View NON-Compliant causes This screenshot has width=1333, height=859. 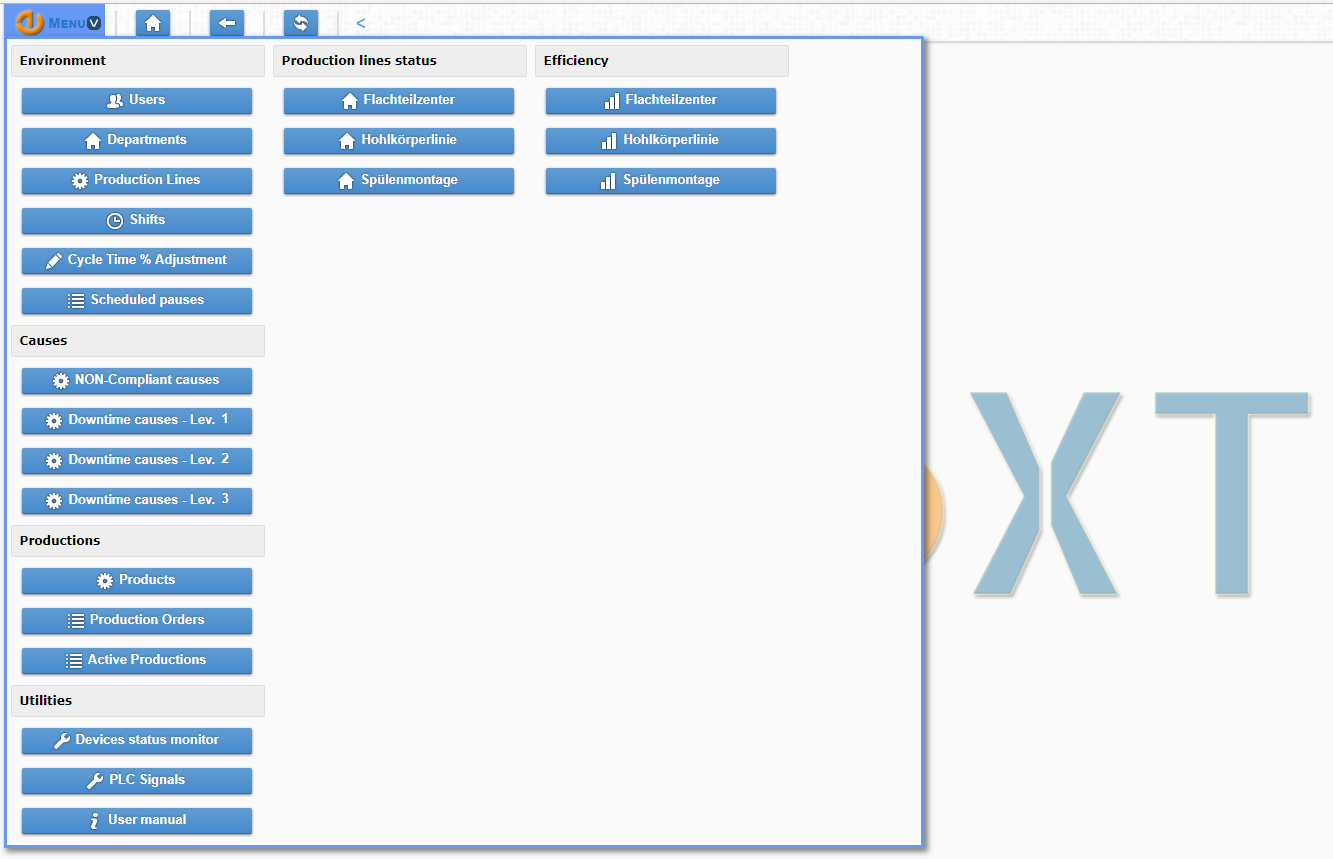(136, 380)
